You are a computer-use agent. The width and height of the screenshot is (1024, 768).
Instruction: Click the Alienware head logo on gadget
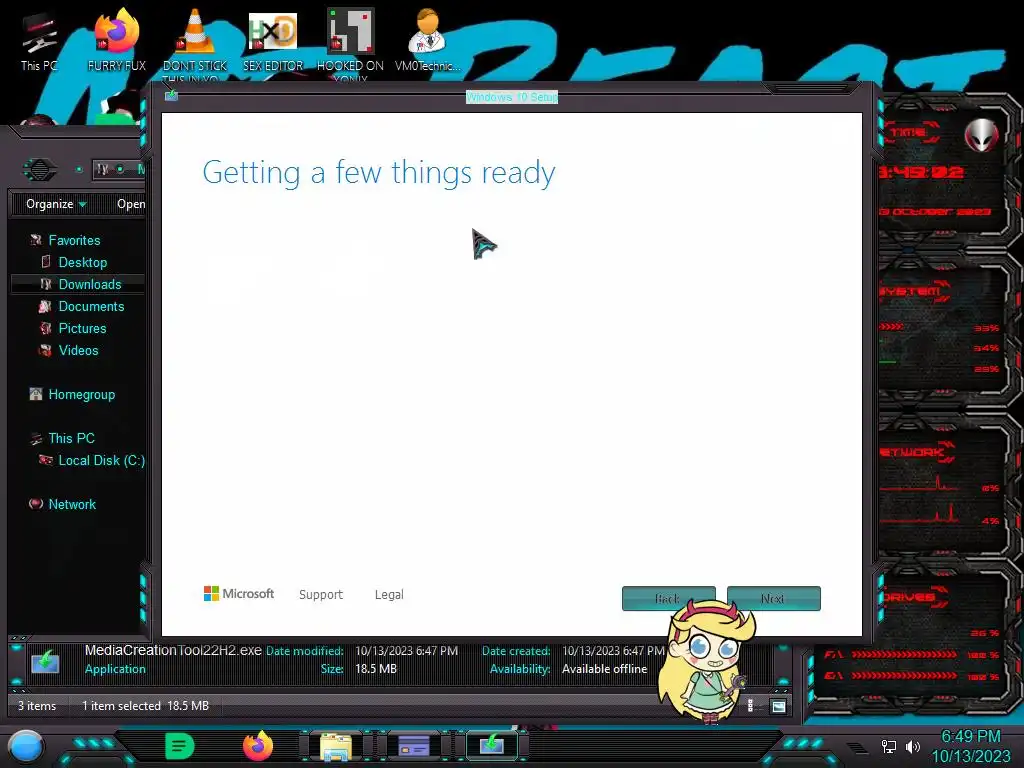point(981,135)
